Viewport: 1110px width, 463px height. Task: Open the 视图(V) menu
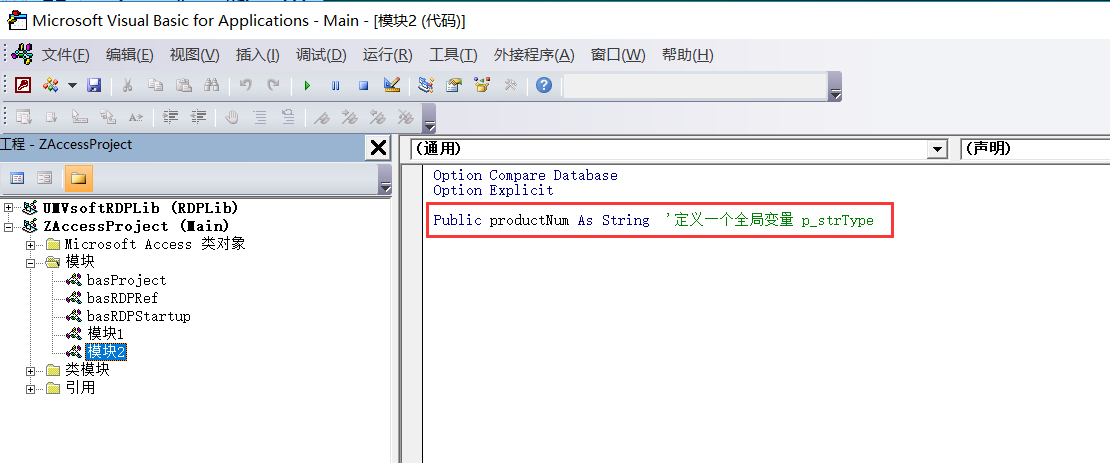pyautogui.click(x=195, y=55)
